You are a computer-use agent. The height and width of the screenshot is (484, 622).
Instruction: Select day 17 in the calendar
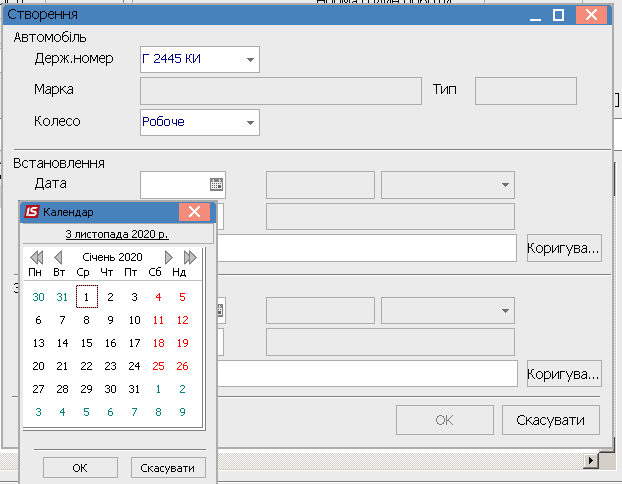click(x=134, y=343)
